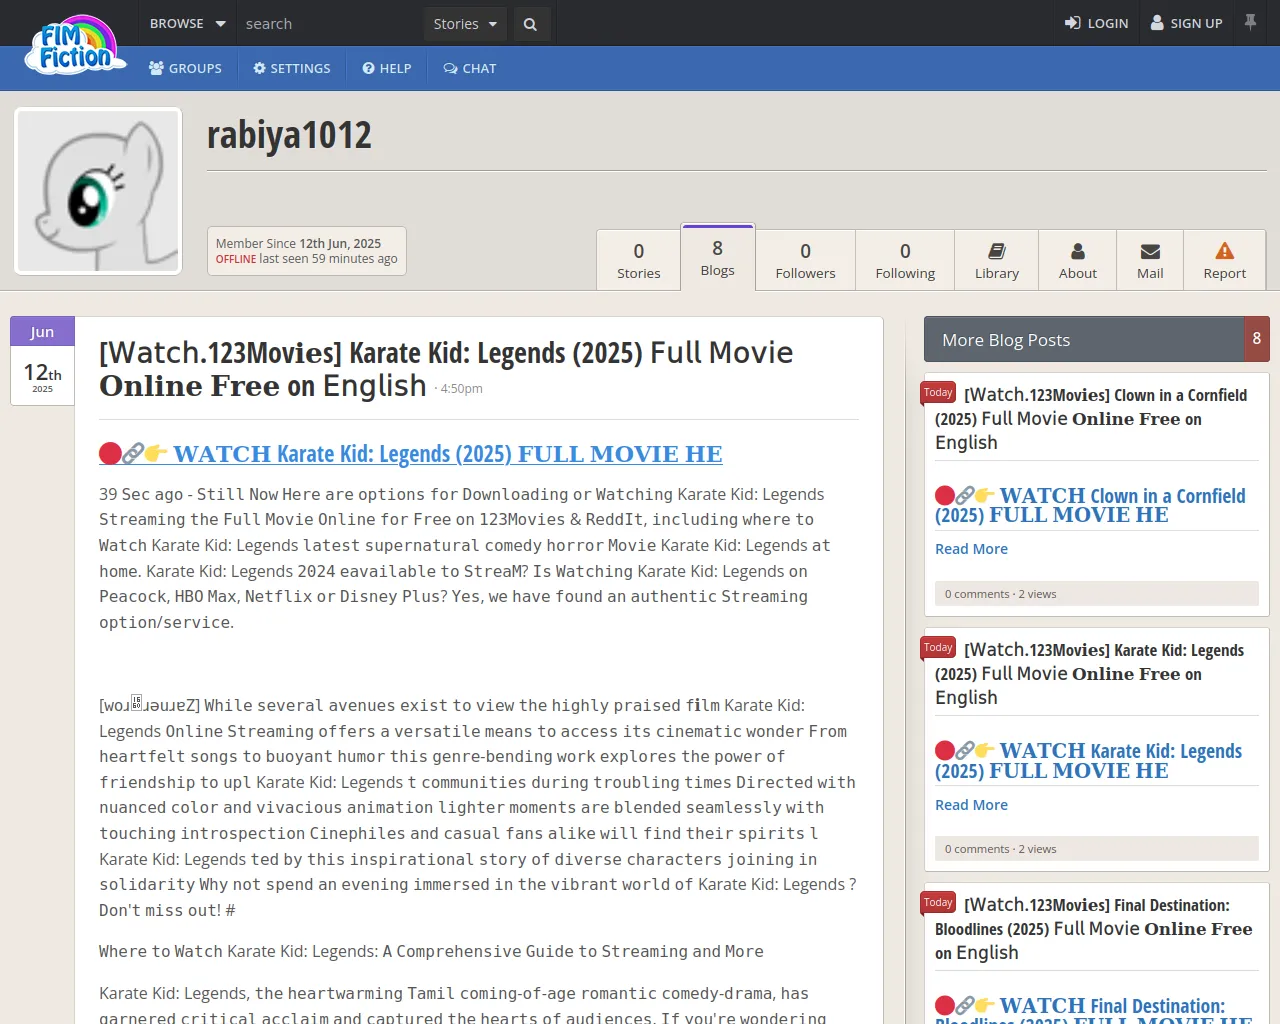1280x1024 pixels.
Task: Click the Today badge on Final Destination post
Action: click(x=938, y=903)
